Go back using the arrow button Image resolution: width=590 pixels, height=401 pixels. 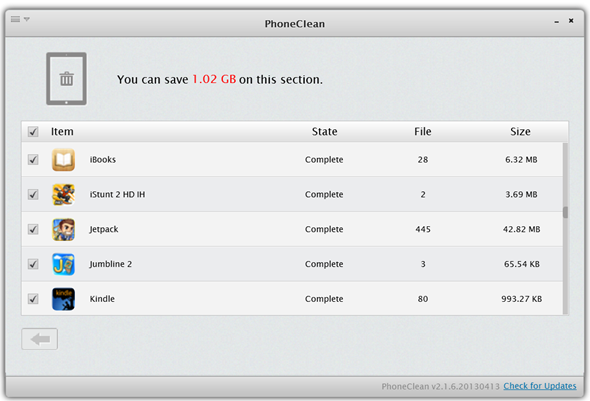pyautogui.click(x=40, y=339)
